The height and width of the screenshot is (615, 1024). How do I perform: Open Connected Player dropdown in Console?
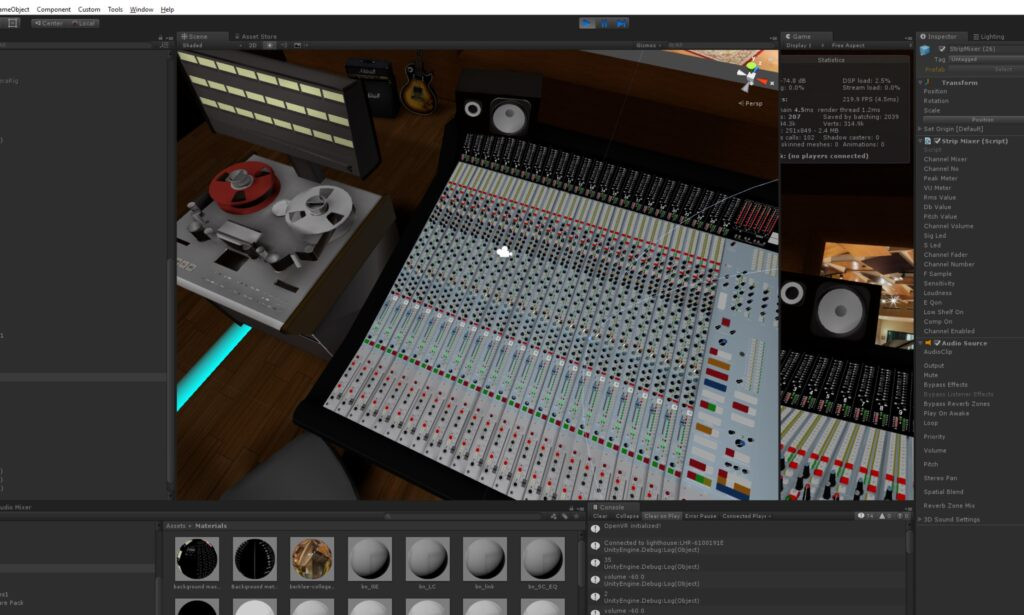(x=746, y=516)
